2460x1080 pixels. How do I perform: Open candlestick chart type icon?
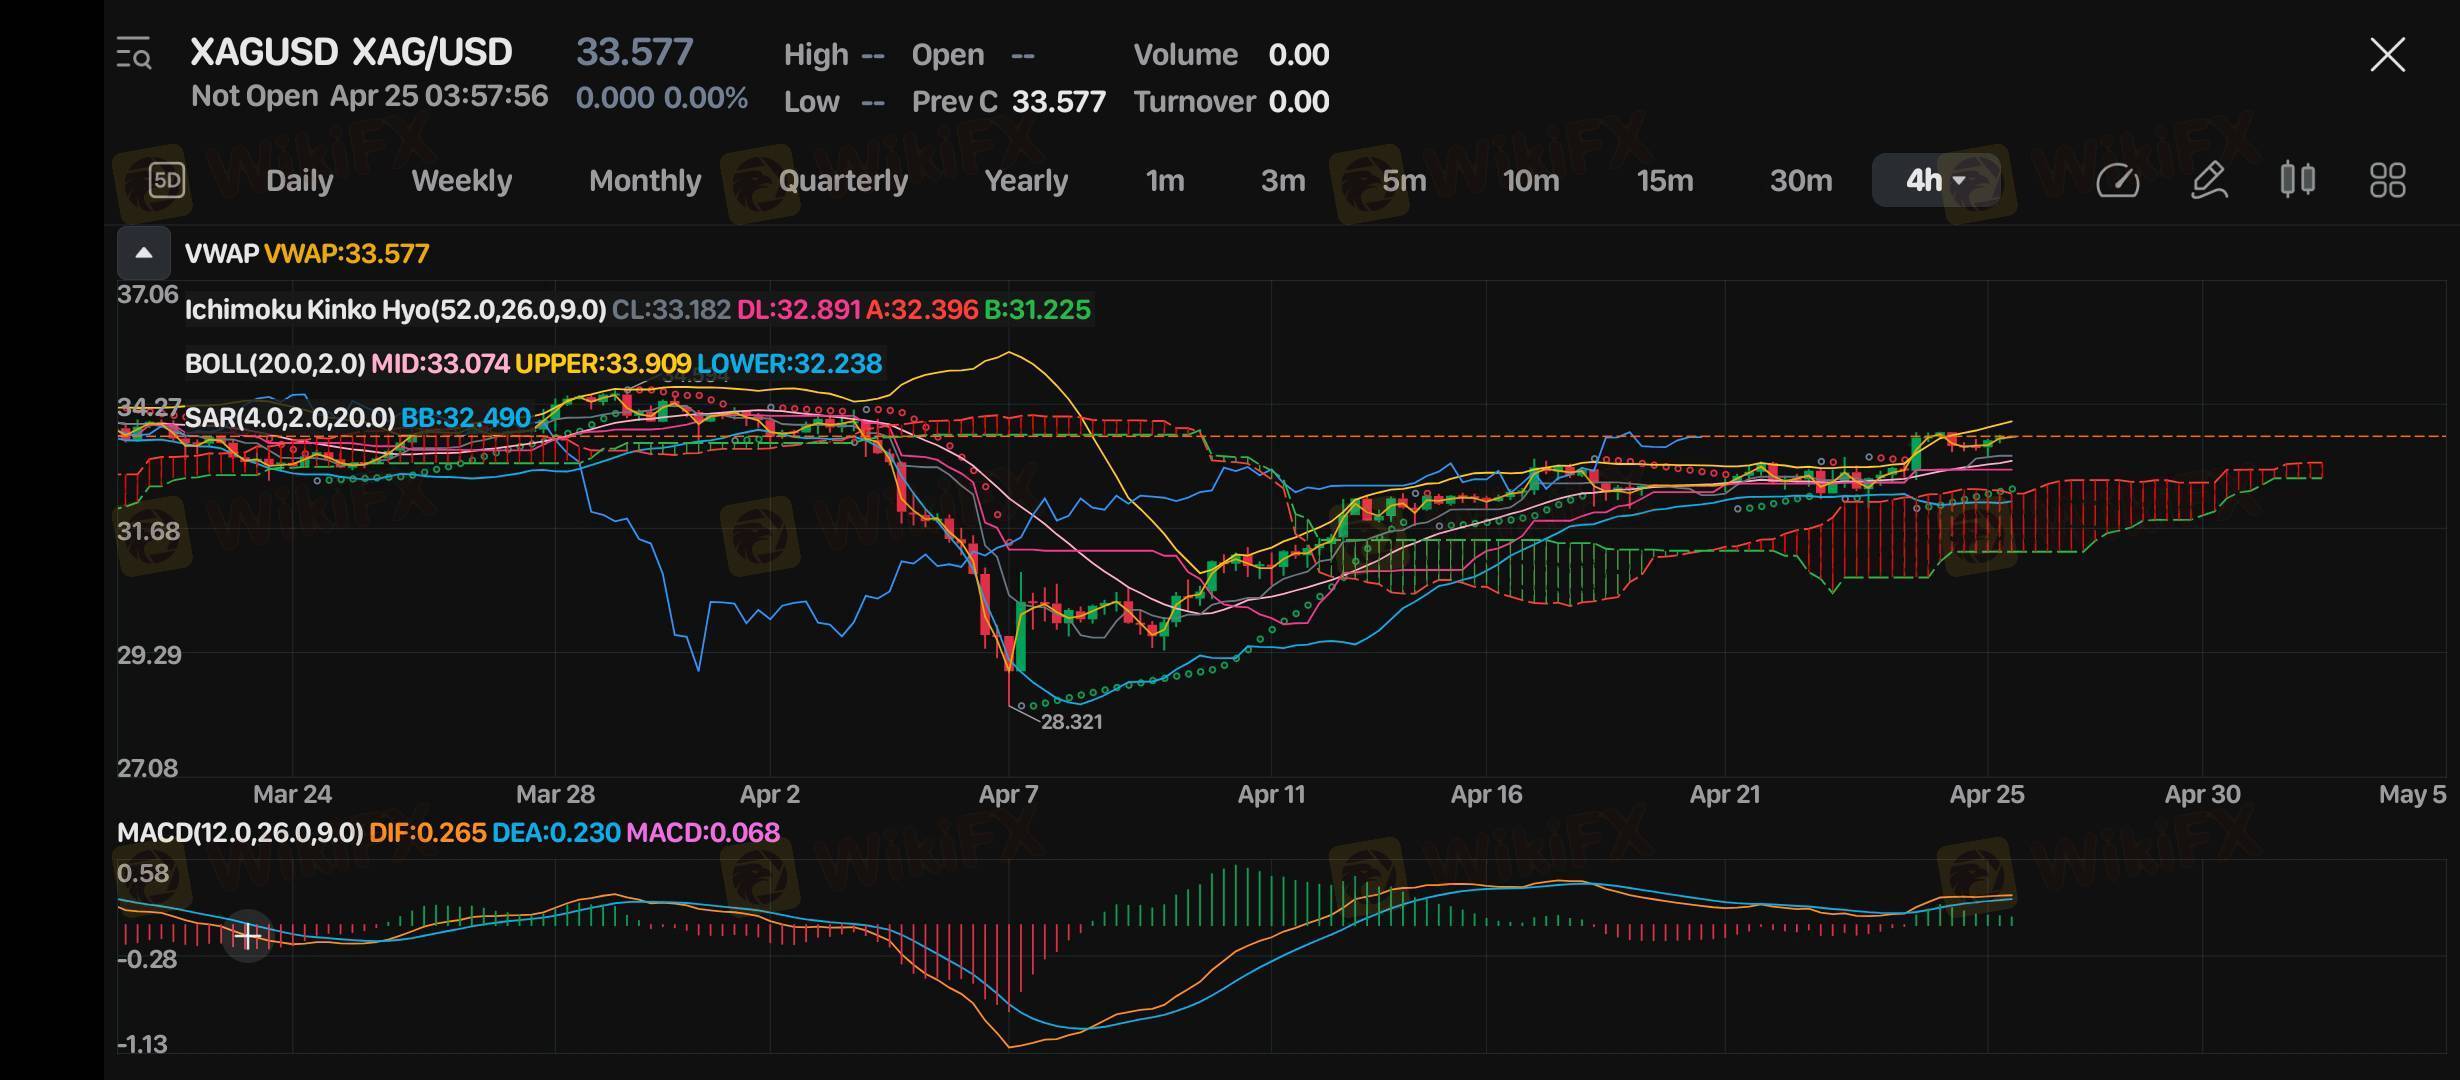click(x=2297, y=181)
